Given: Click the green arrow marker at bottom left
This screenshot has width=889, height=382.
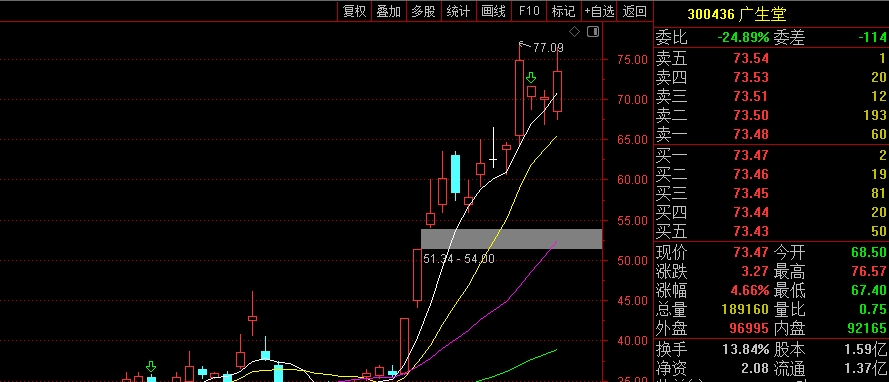Looking at the screenshot, I should tap(151, 366).
